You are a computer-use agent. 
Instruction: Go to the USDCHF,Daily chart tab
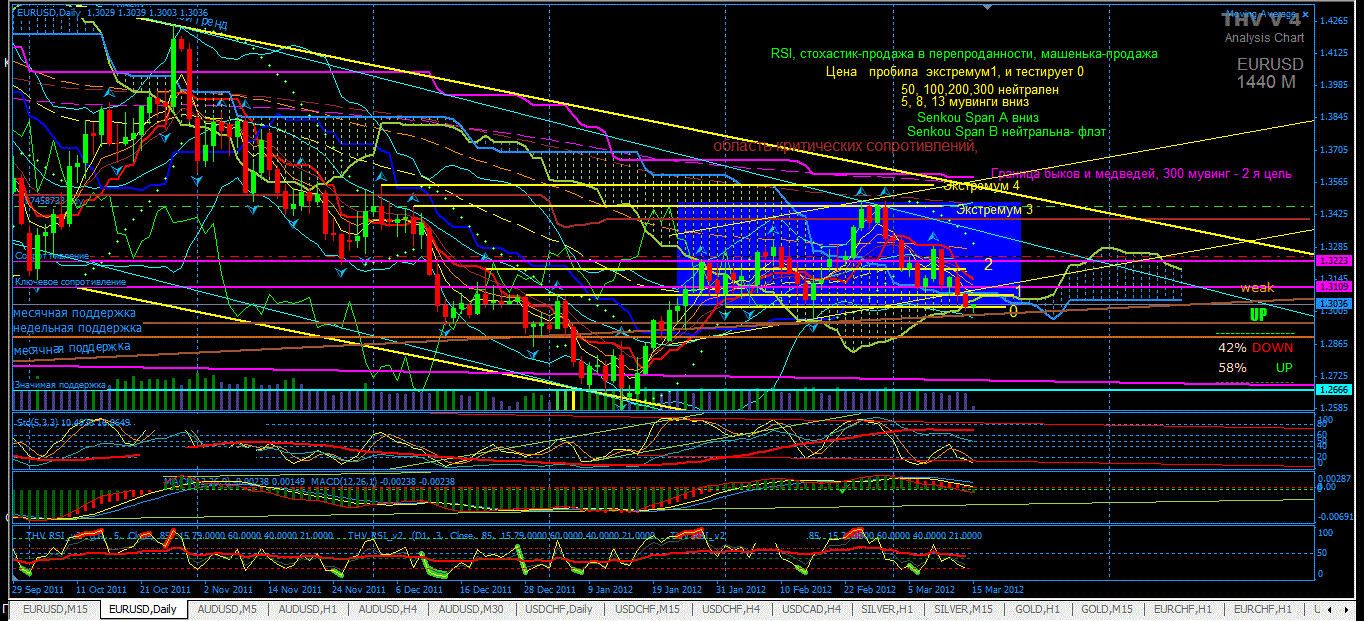pos(561,609)
